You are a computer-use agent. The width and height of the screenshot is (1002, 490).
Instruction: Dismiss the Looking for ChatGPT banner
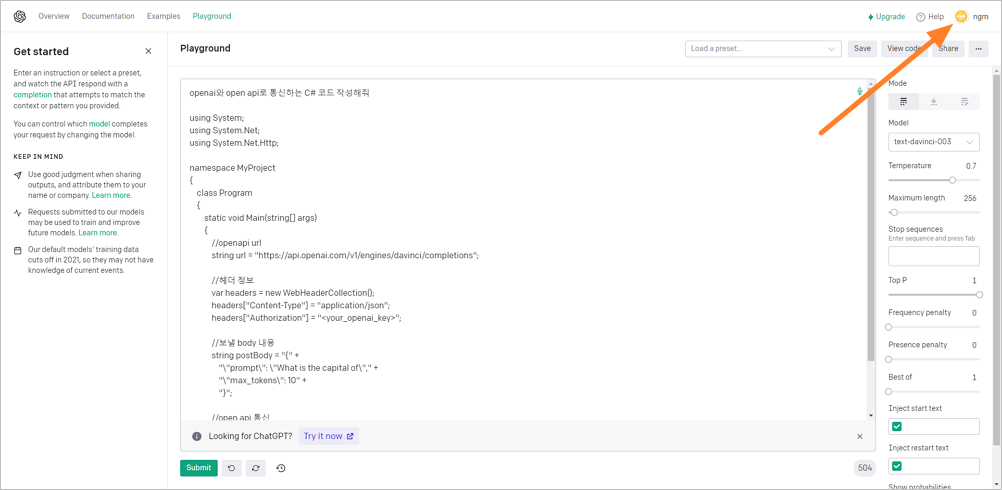point(859,436)
